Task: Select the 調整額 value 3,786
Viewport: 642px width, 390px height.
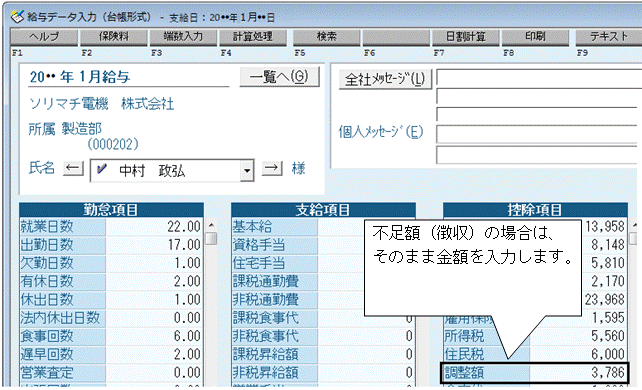Action: pos(578,372)
